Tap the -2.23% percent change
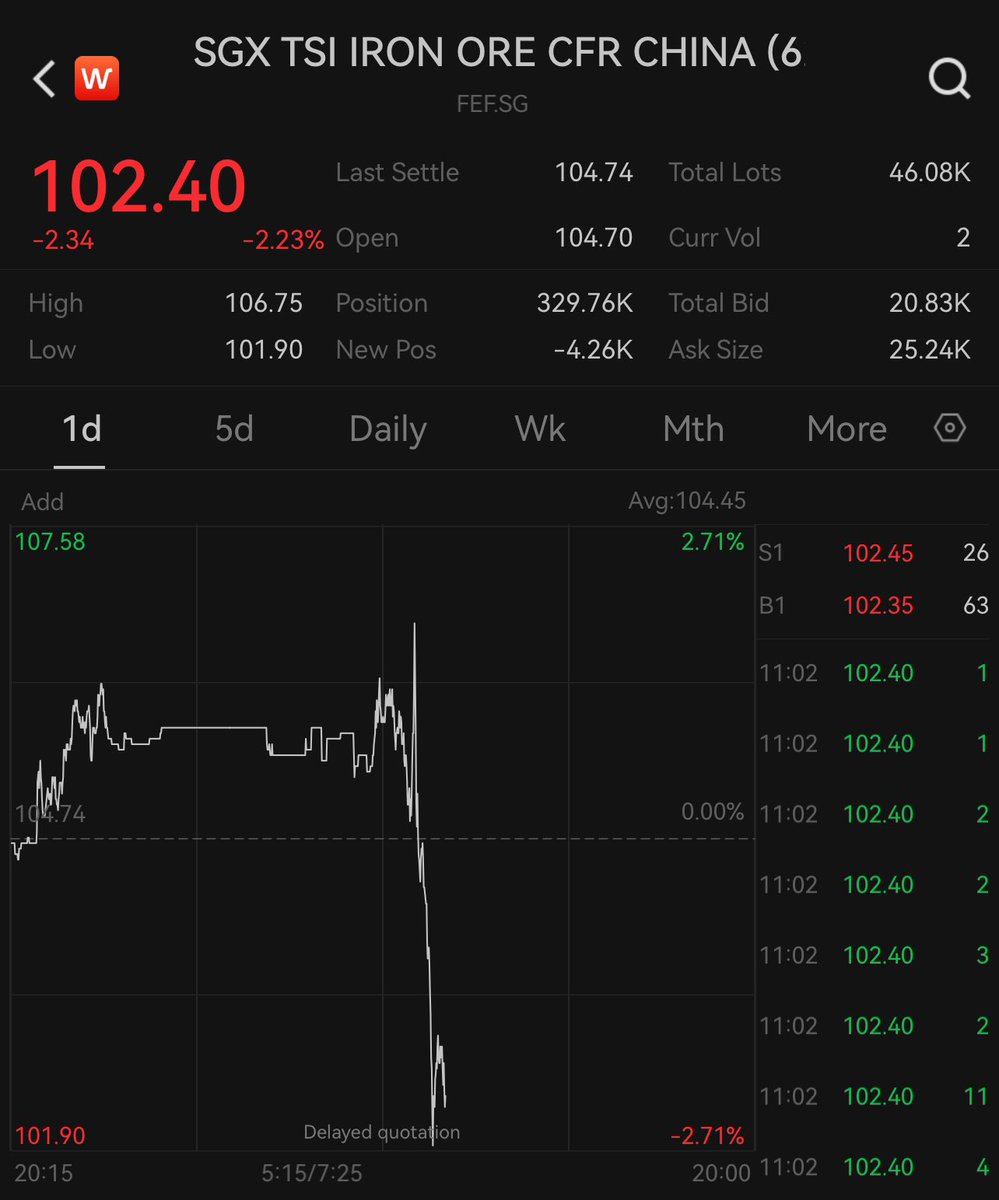The image size is (999, 1200). pyautogui.click(x=283, y=240)
